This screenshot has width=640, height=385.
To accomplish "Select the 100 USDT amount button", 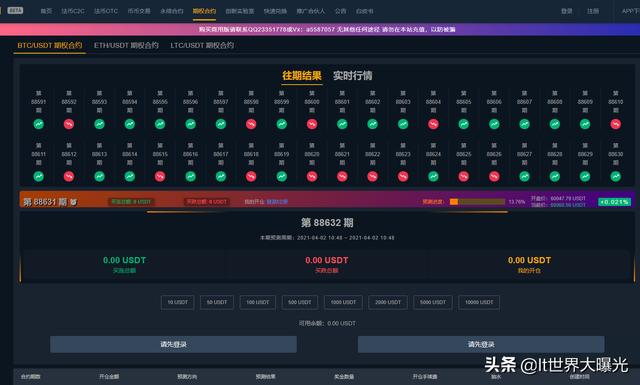I will coord(258,303).
